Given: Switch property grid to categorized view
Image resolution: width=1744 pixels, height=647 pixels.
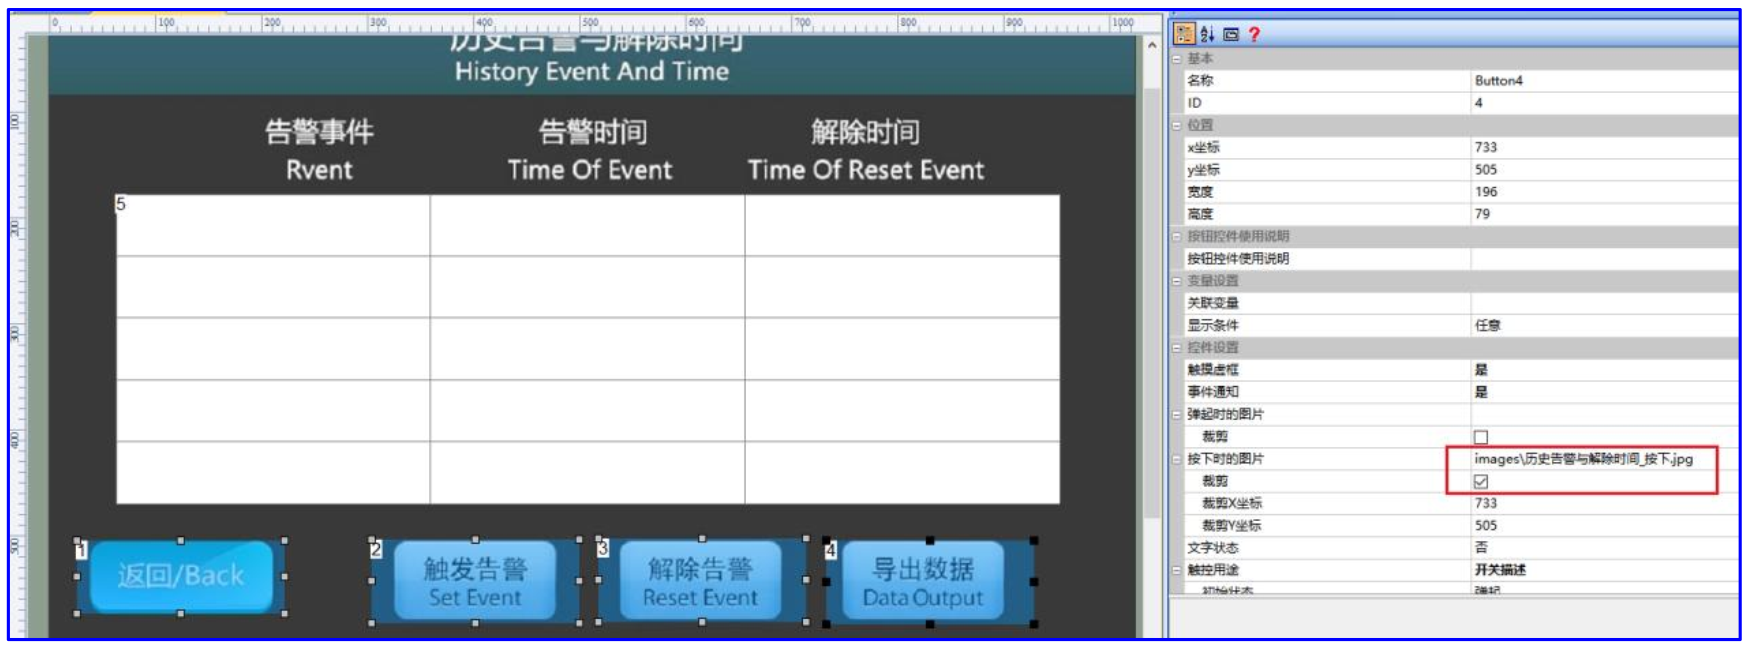Looking at the screenshot, I should 1184,34.
